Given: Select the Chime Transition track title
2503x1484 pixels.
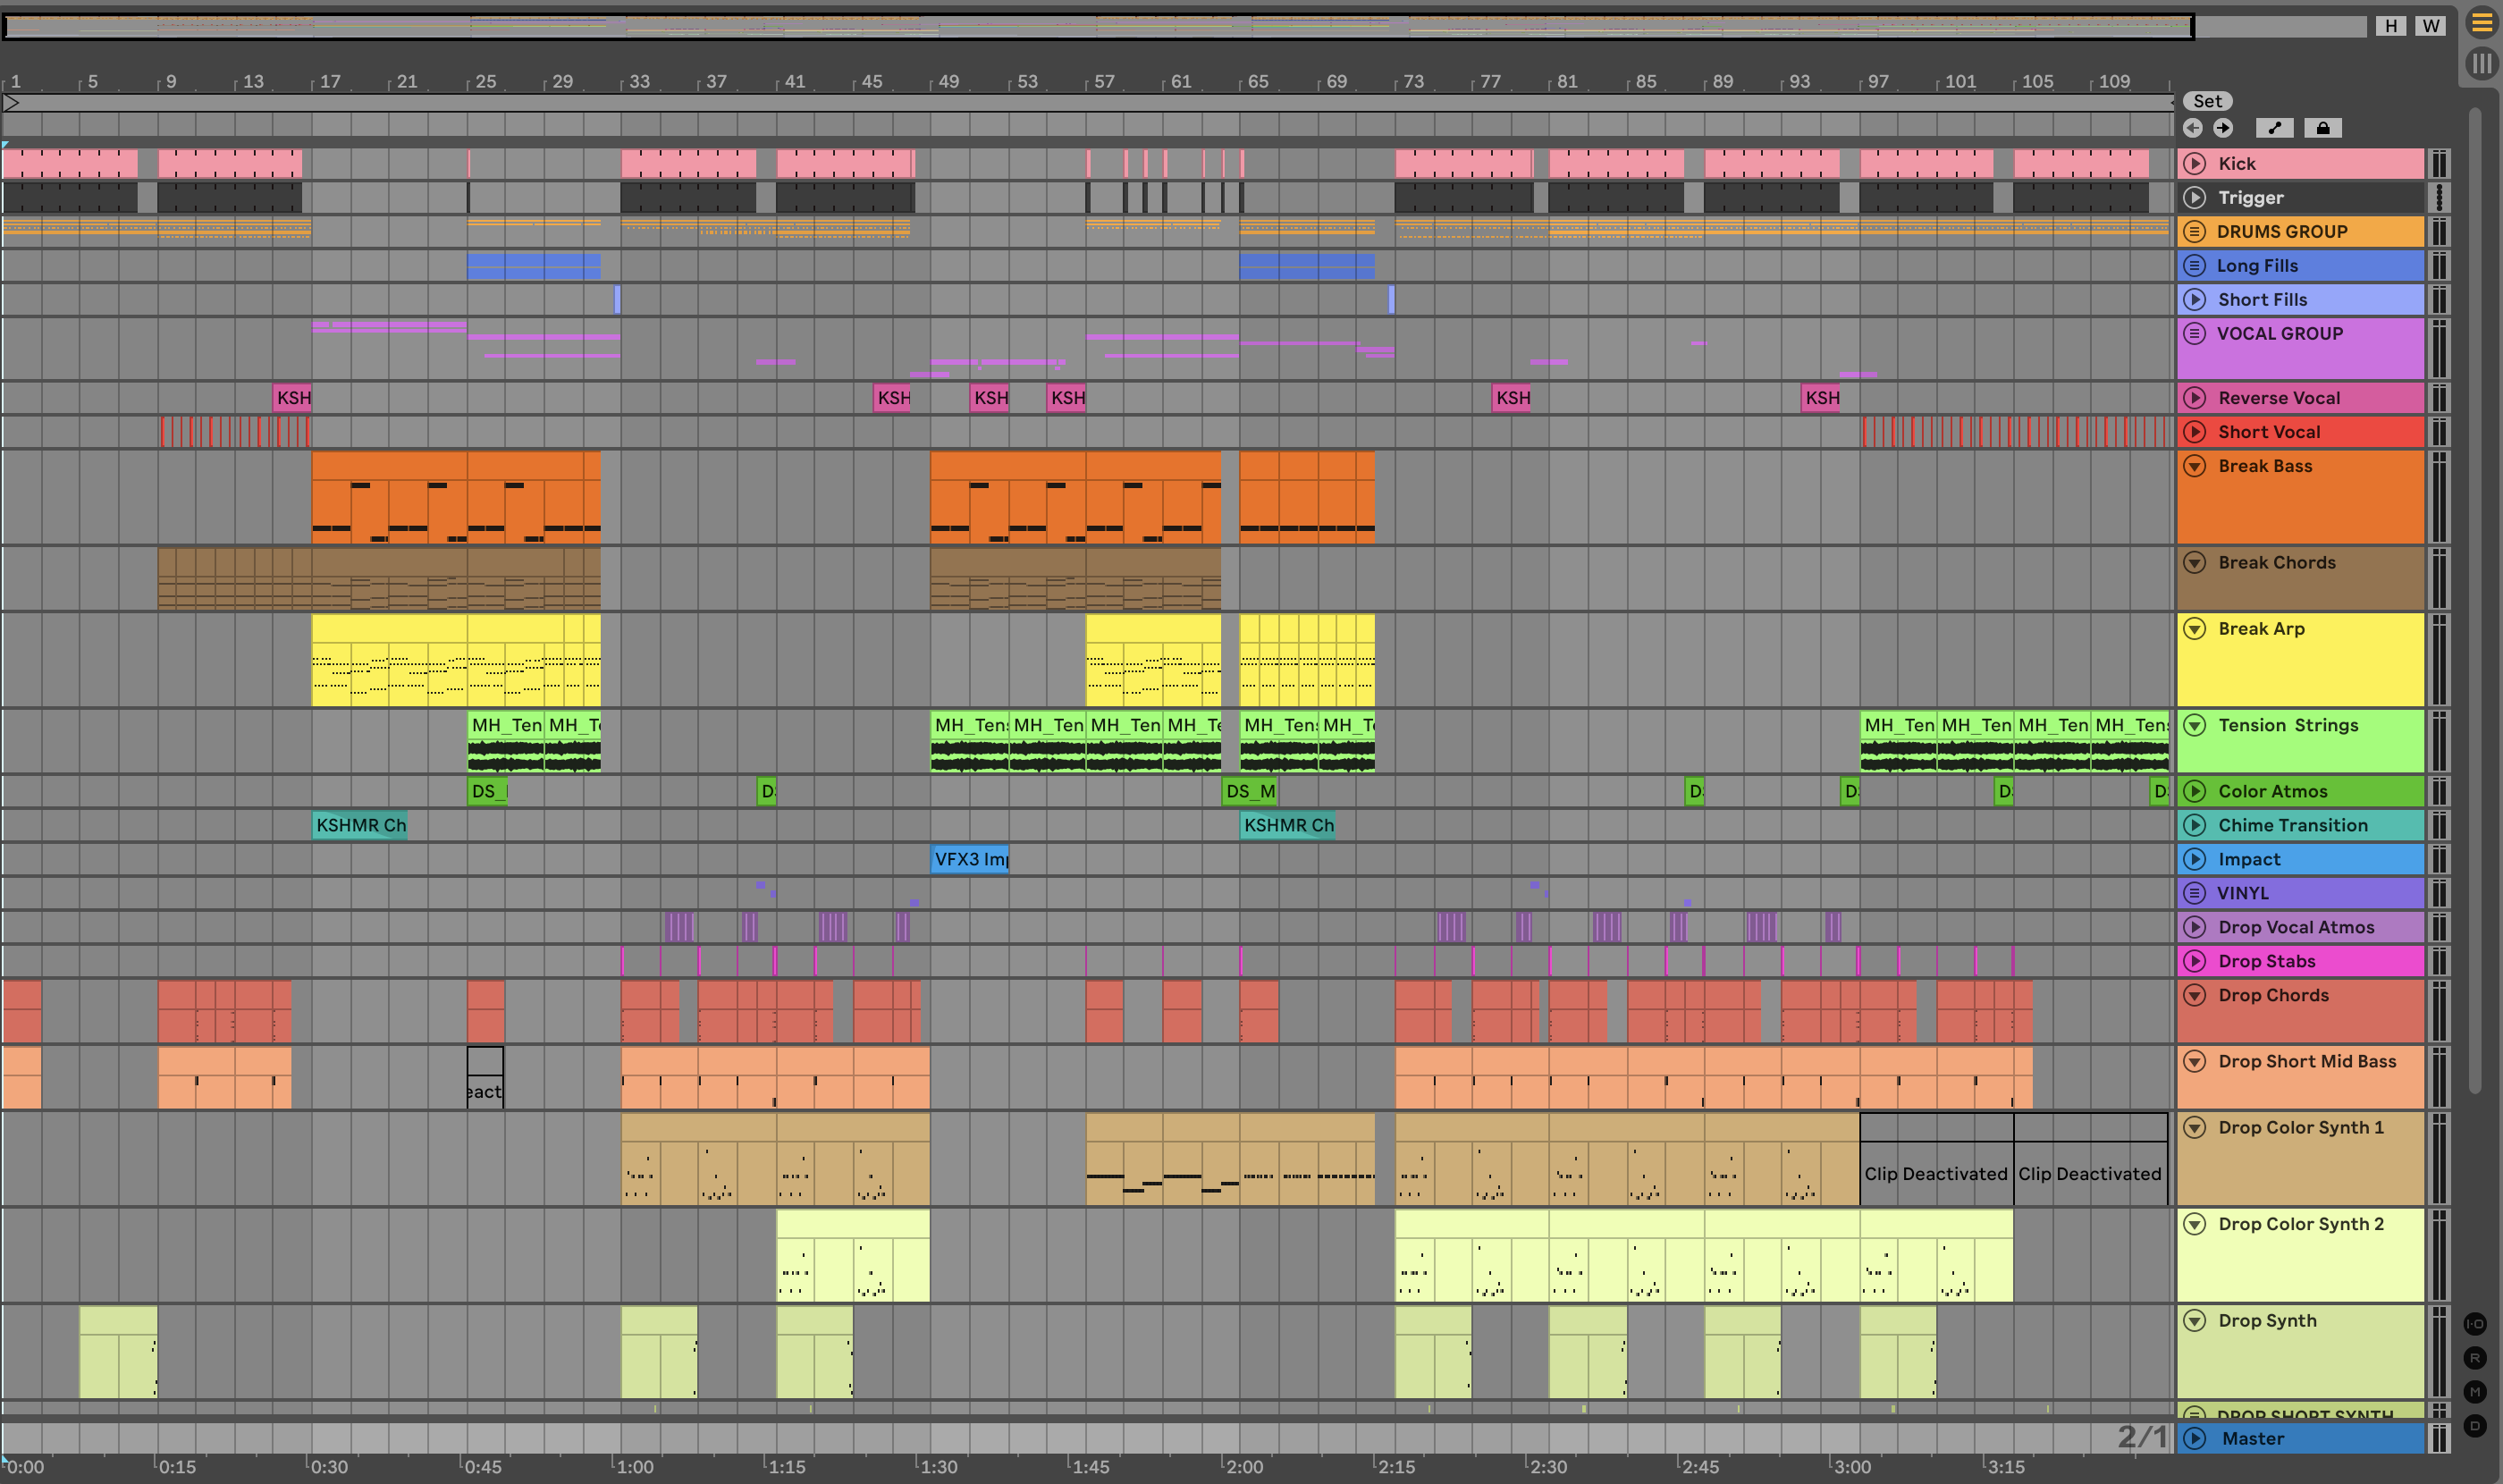Looking at the screenshot, I should 2292,826.
